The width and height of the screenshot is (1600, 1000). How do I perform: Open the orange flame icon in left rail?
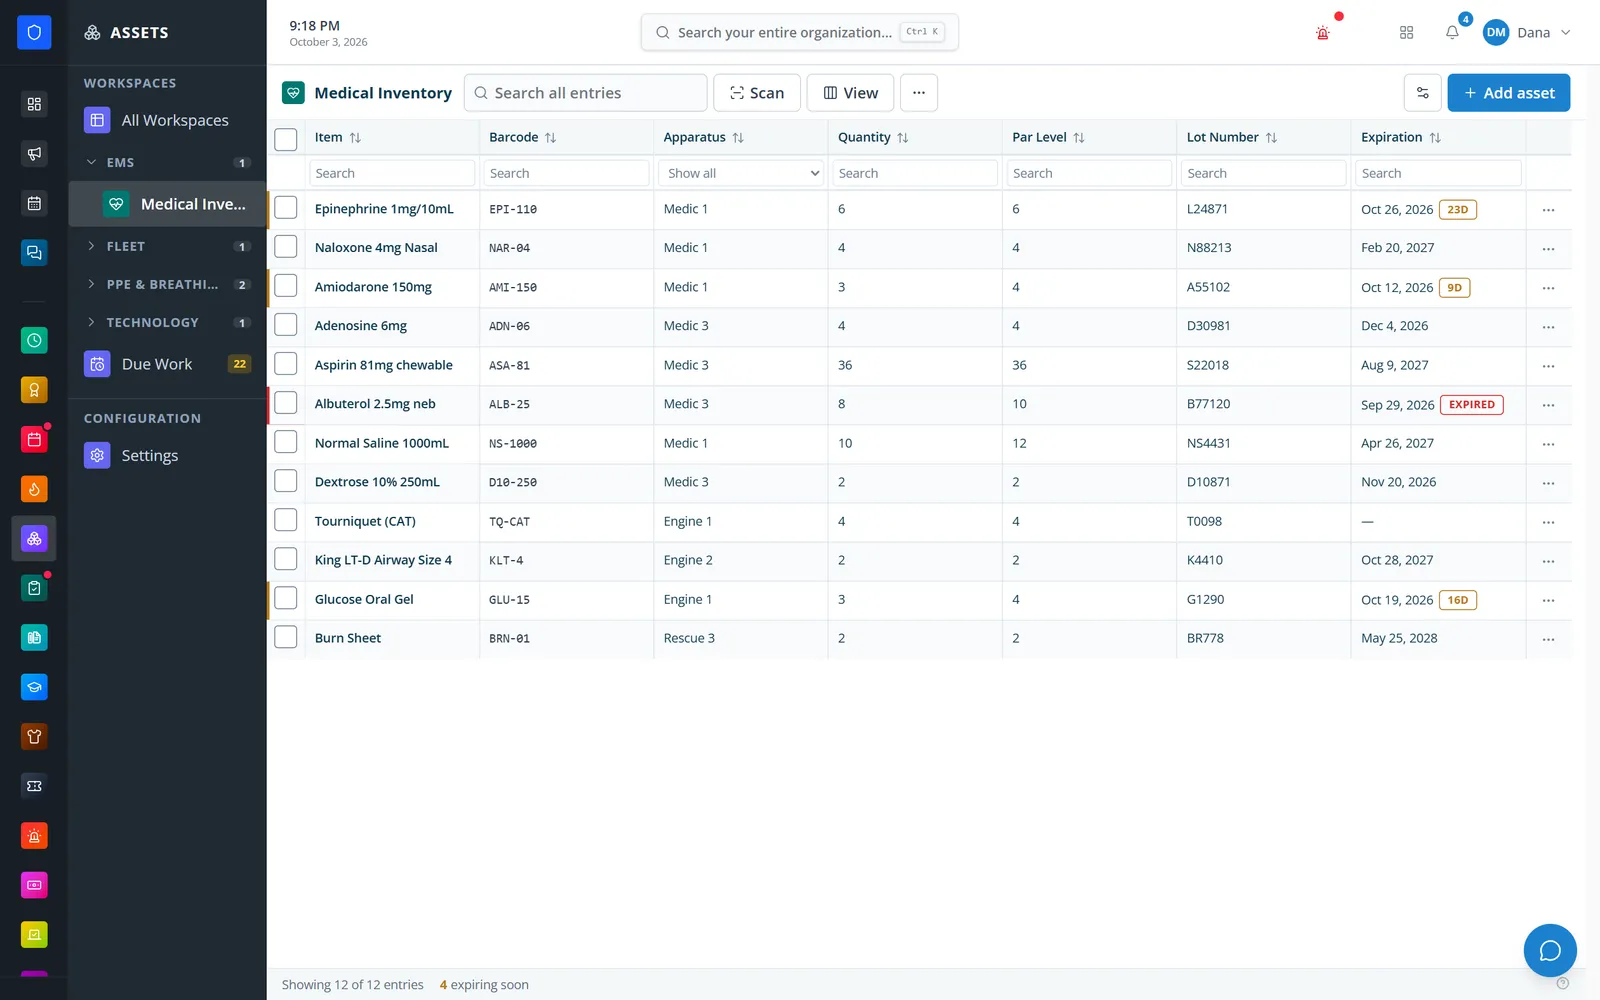(x=34, y=489)
